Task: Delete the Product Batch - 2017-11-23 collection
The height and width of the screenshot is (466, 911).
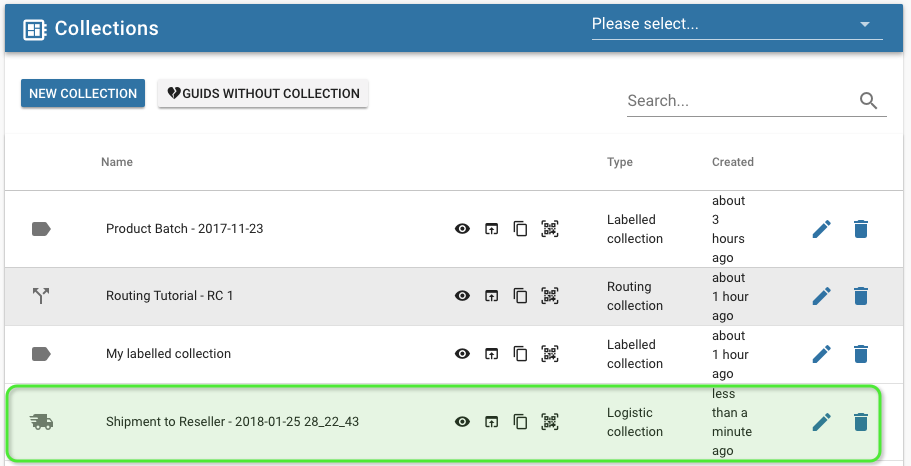Action: pyautogui.click(x=860, y=229)
